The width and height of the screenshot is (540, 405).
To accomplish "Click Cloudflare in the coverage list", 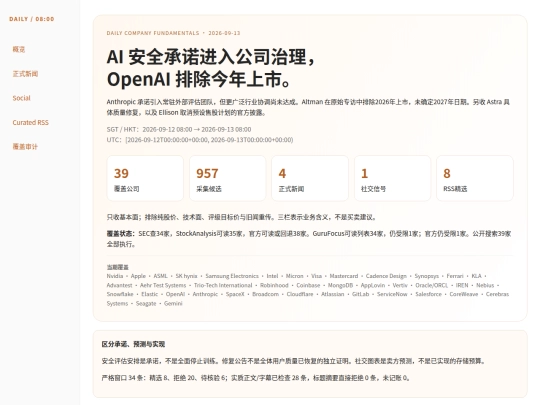I will (300, 294).
